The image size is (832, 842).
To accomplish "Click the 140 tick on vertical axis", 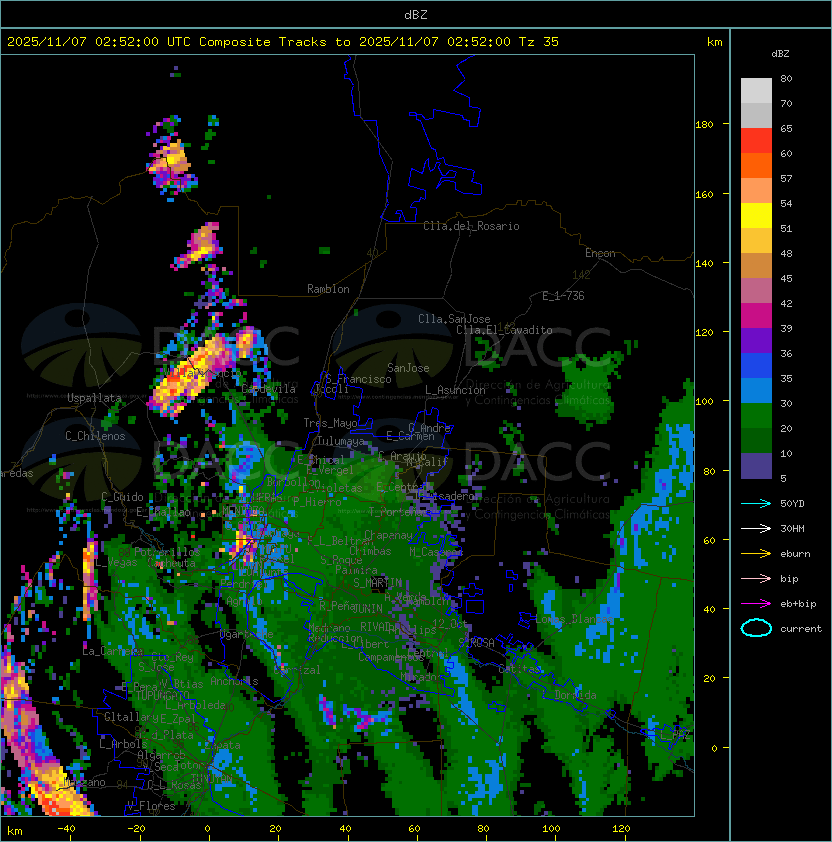I will [704, 263].
